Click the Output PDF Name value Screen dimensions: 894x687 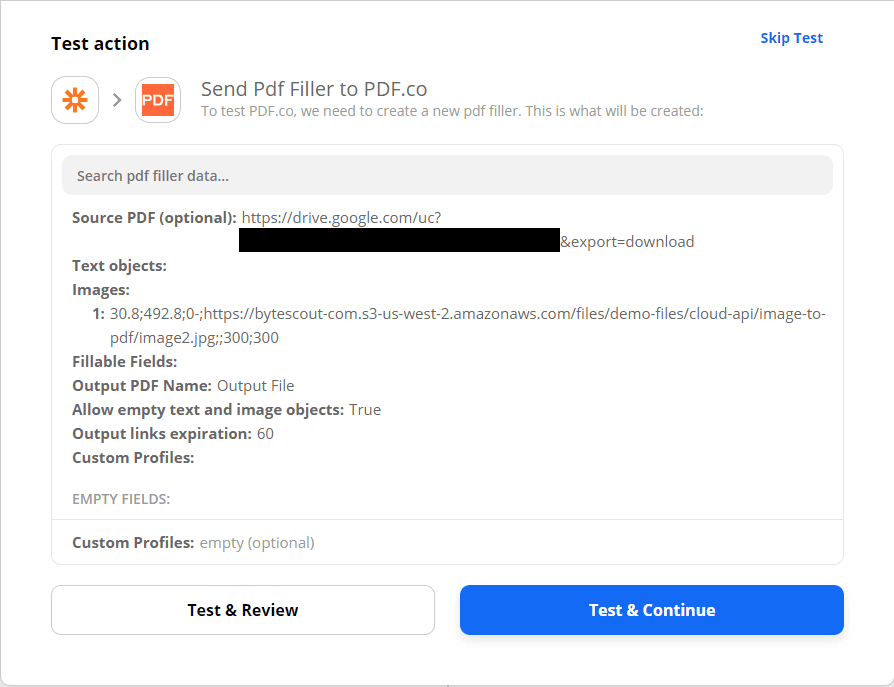[255, 385]
